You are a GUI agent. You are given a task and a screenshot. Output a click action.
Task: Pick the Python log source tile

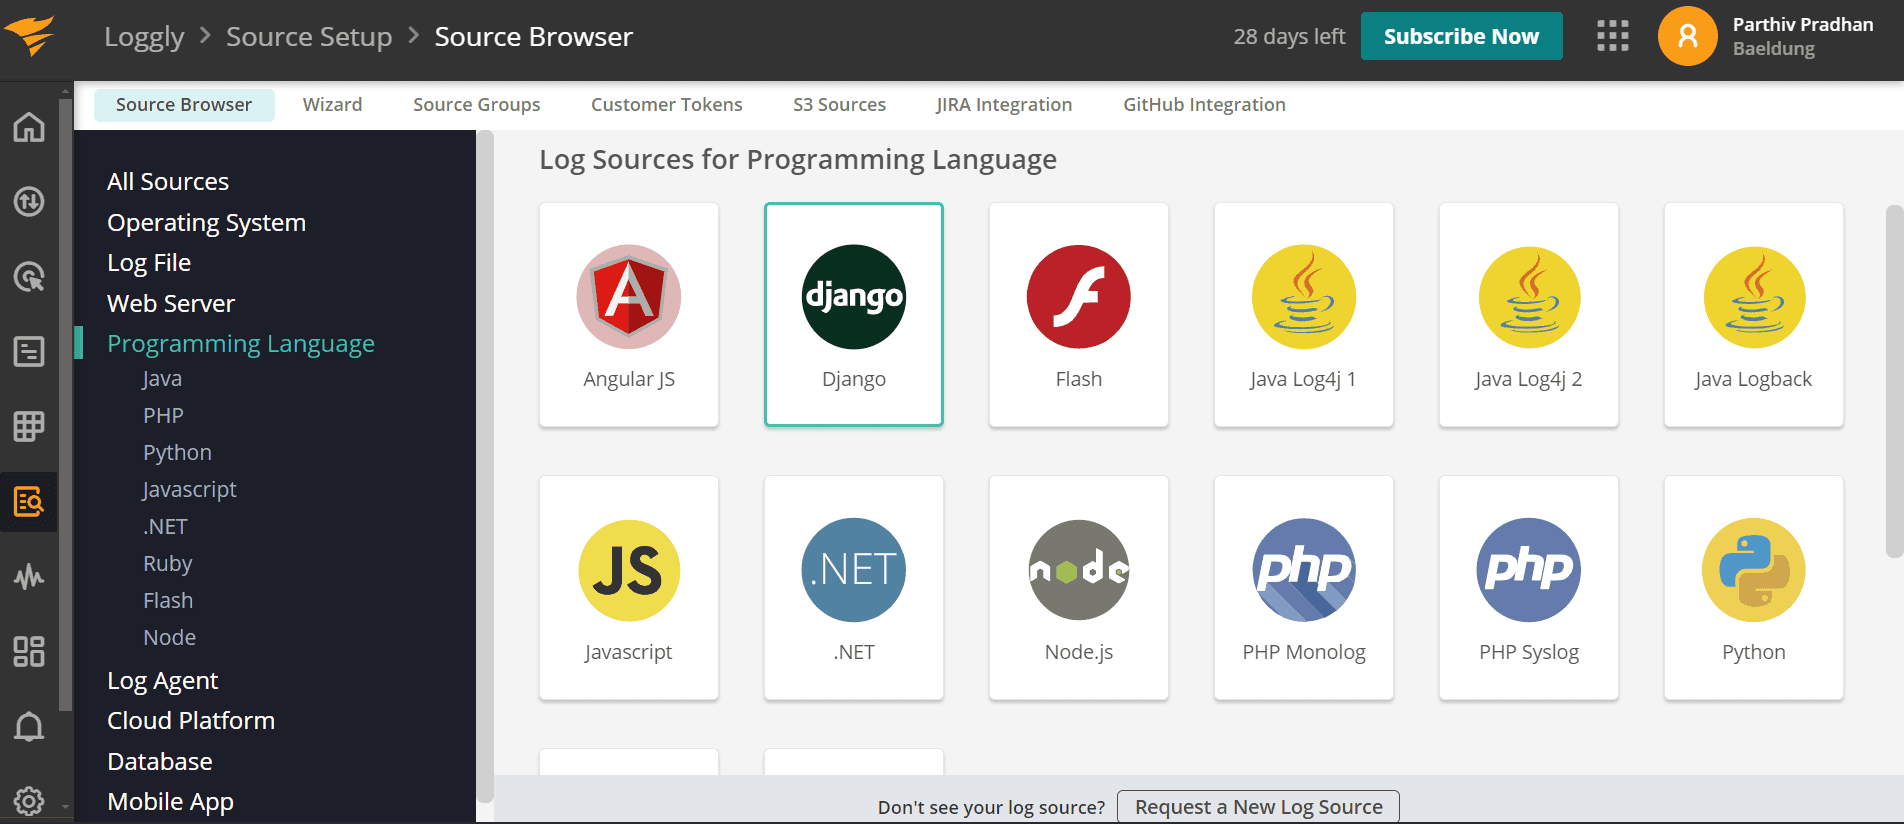point(1753,587)
